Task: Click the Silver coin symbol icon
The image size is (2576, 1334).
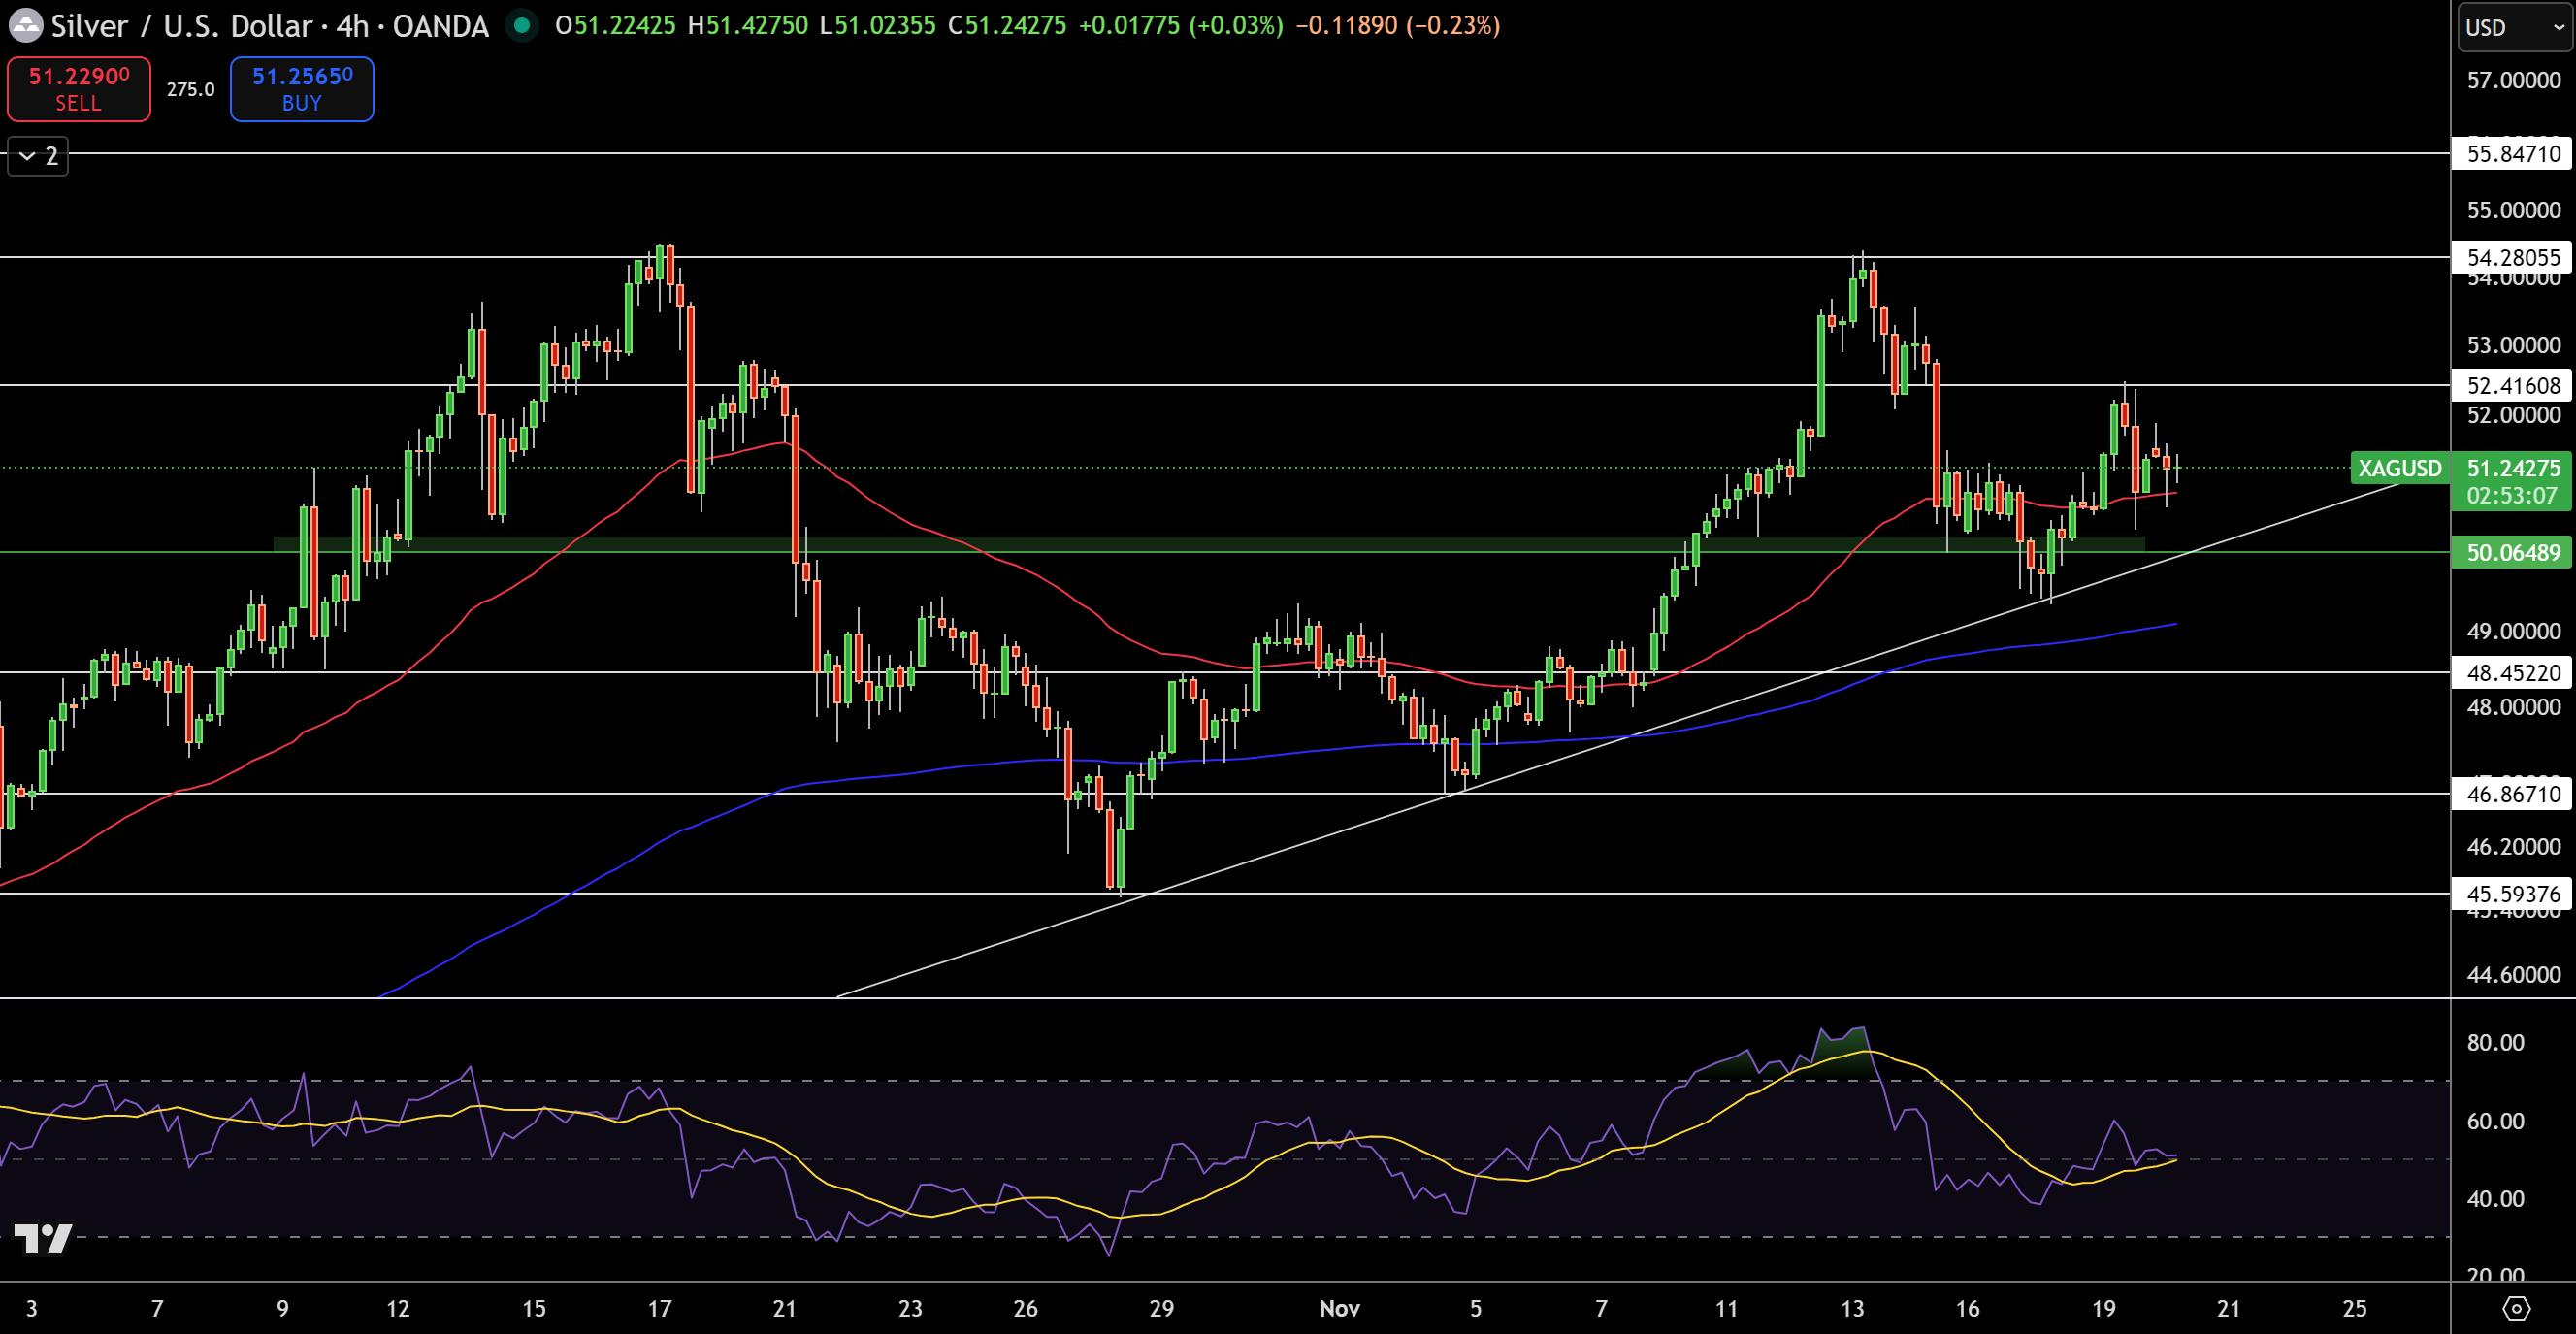Action: [25, 26]
